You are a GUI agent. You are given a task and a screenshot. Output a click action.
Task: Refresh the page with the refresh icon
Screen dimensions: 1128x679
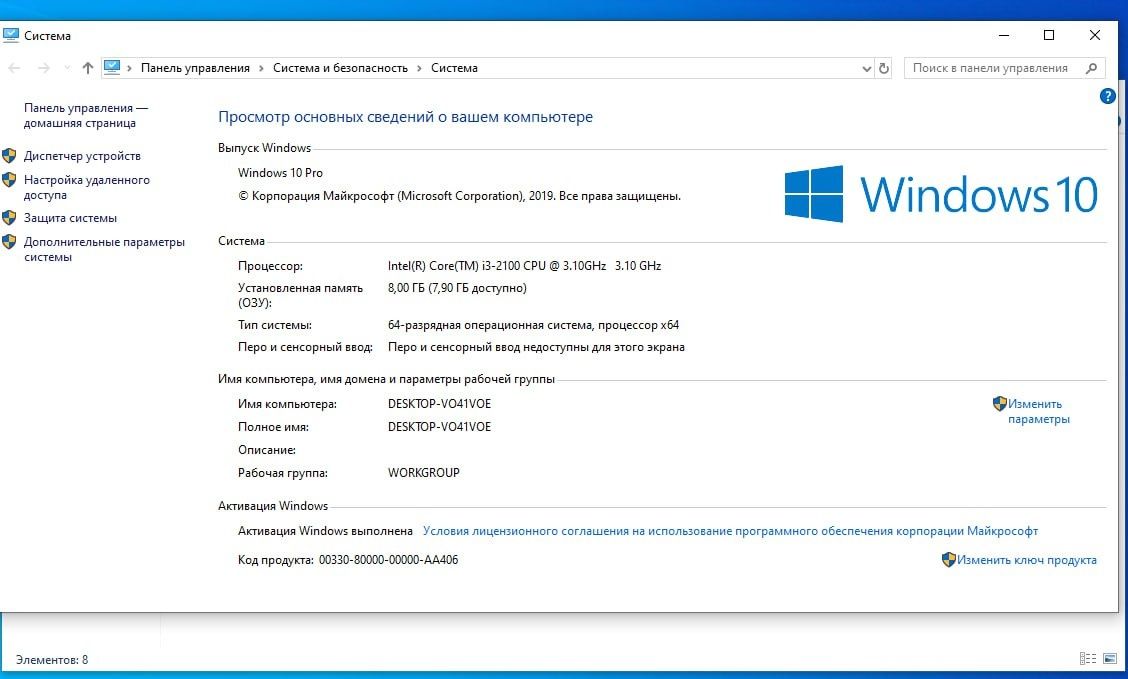coord(884,68)
